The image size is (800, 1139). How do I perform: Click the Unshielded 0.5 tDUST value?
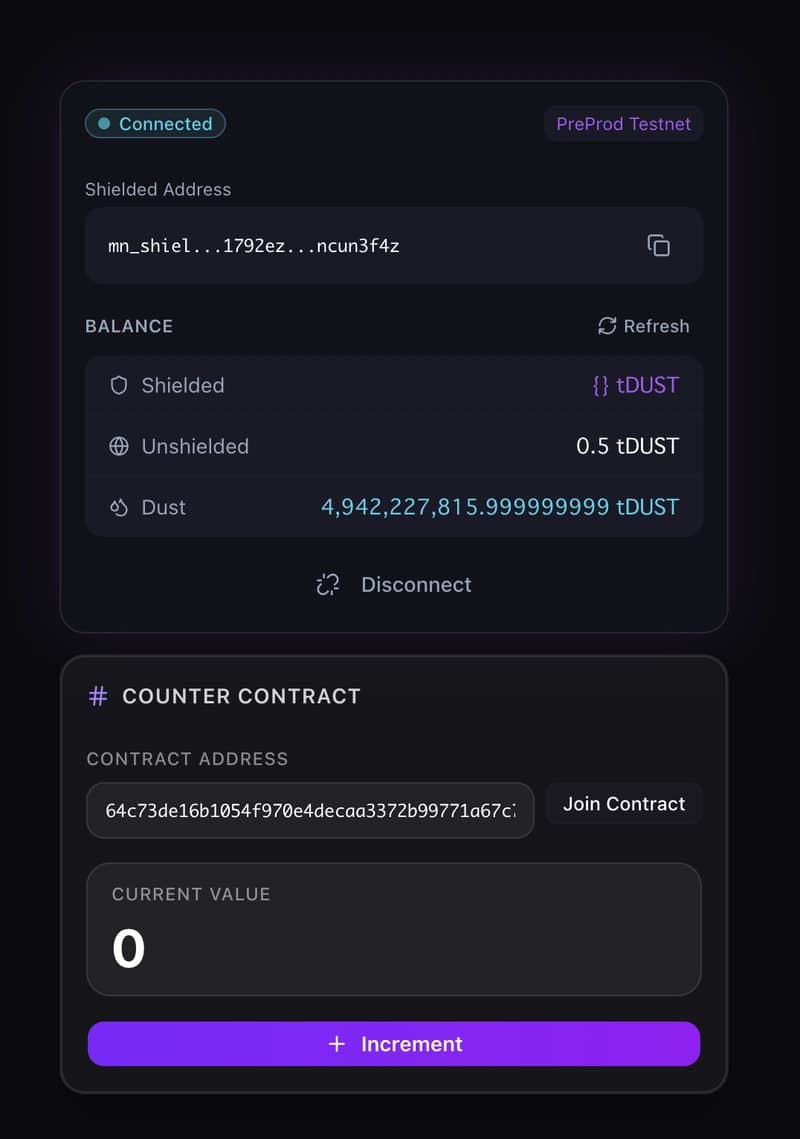tap(627, 446)
